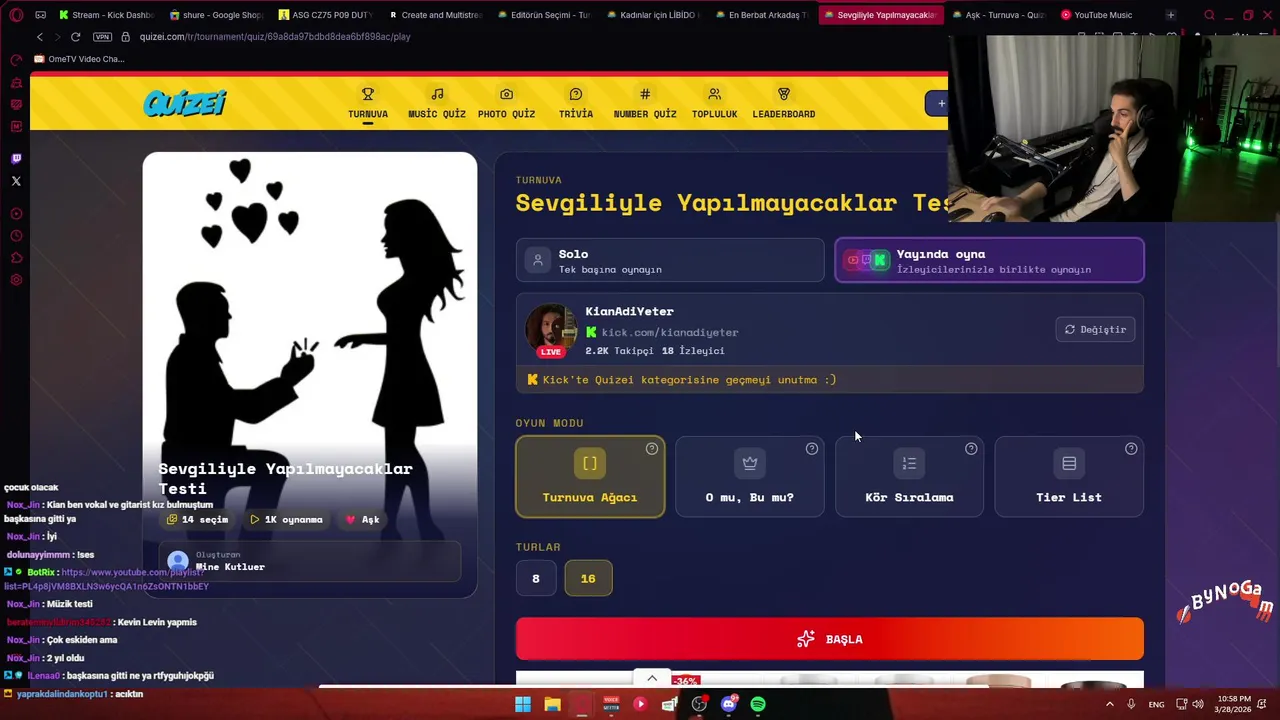Open a new browser tab with plus
Screen dimensions: 1280x720
coord(1170,15)
